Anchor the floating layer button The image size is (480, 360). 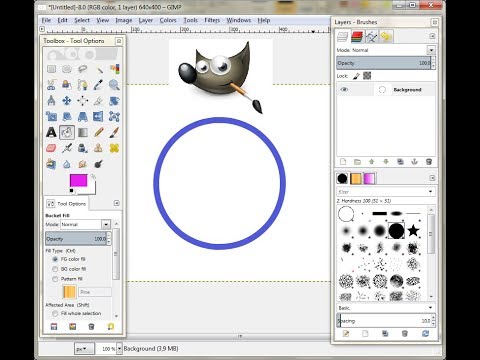(x=415, y=162)
